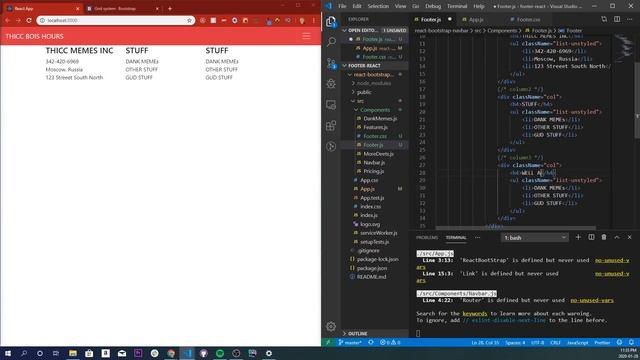Image resolution: width=640 pixels, height=360 pixels.
Task: Open the Remote Explorer view
Action: 331,105
